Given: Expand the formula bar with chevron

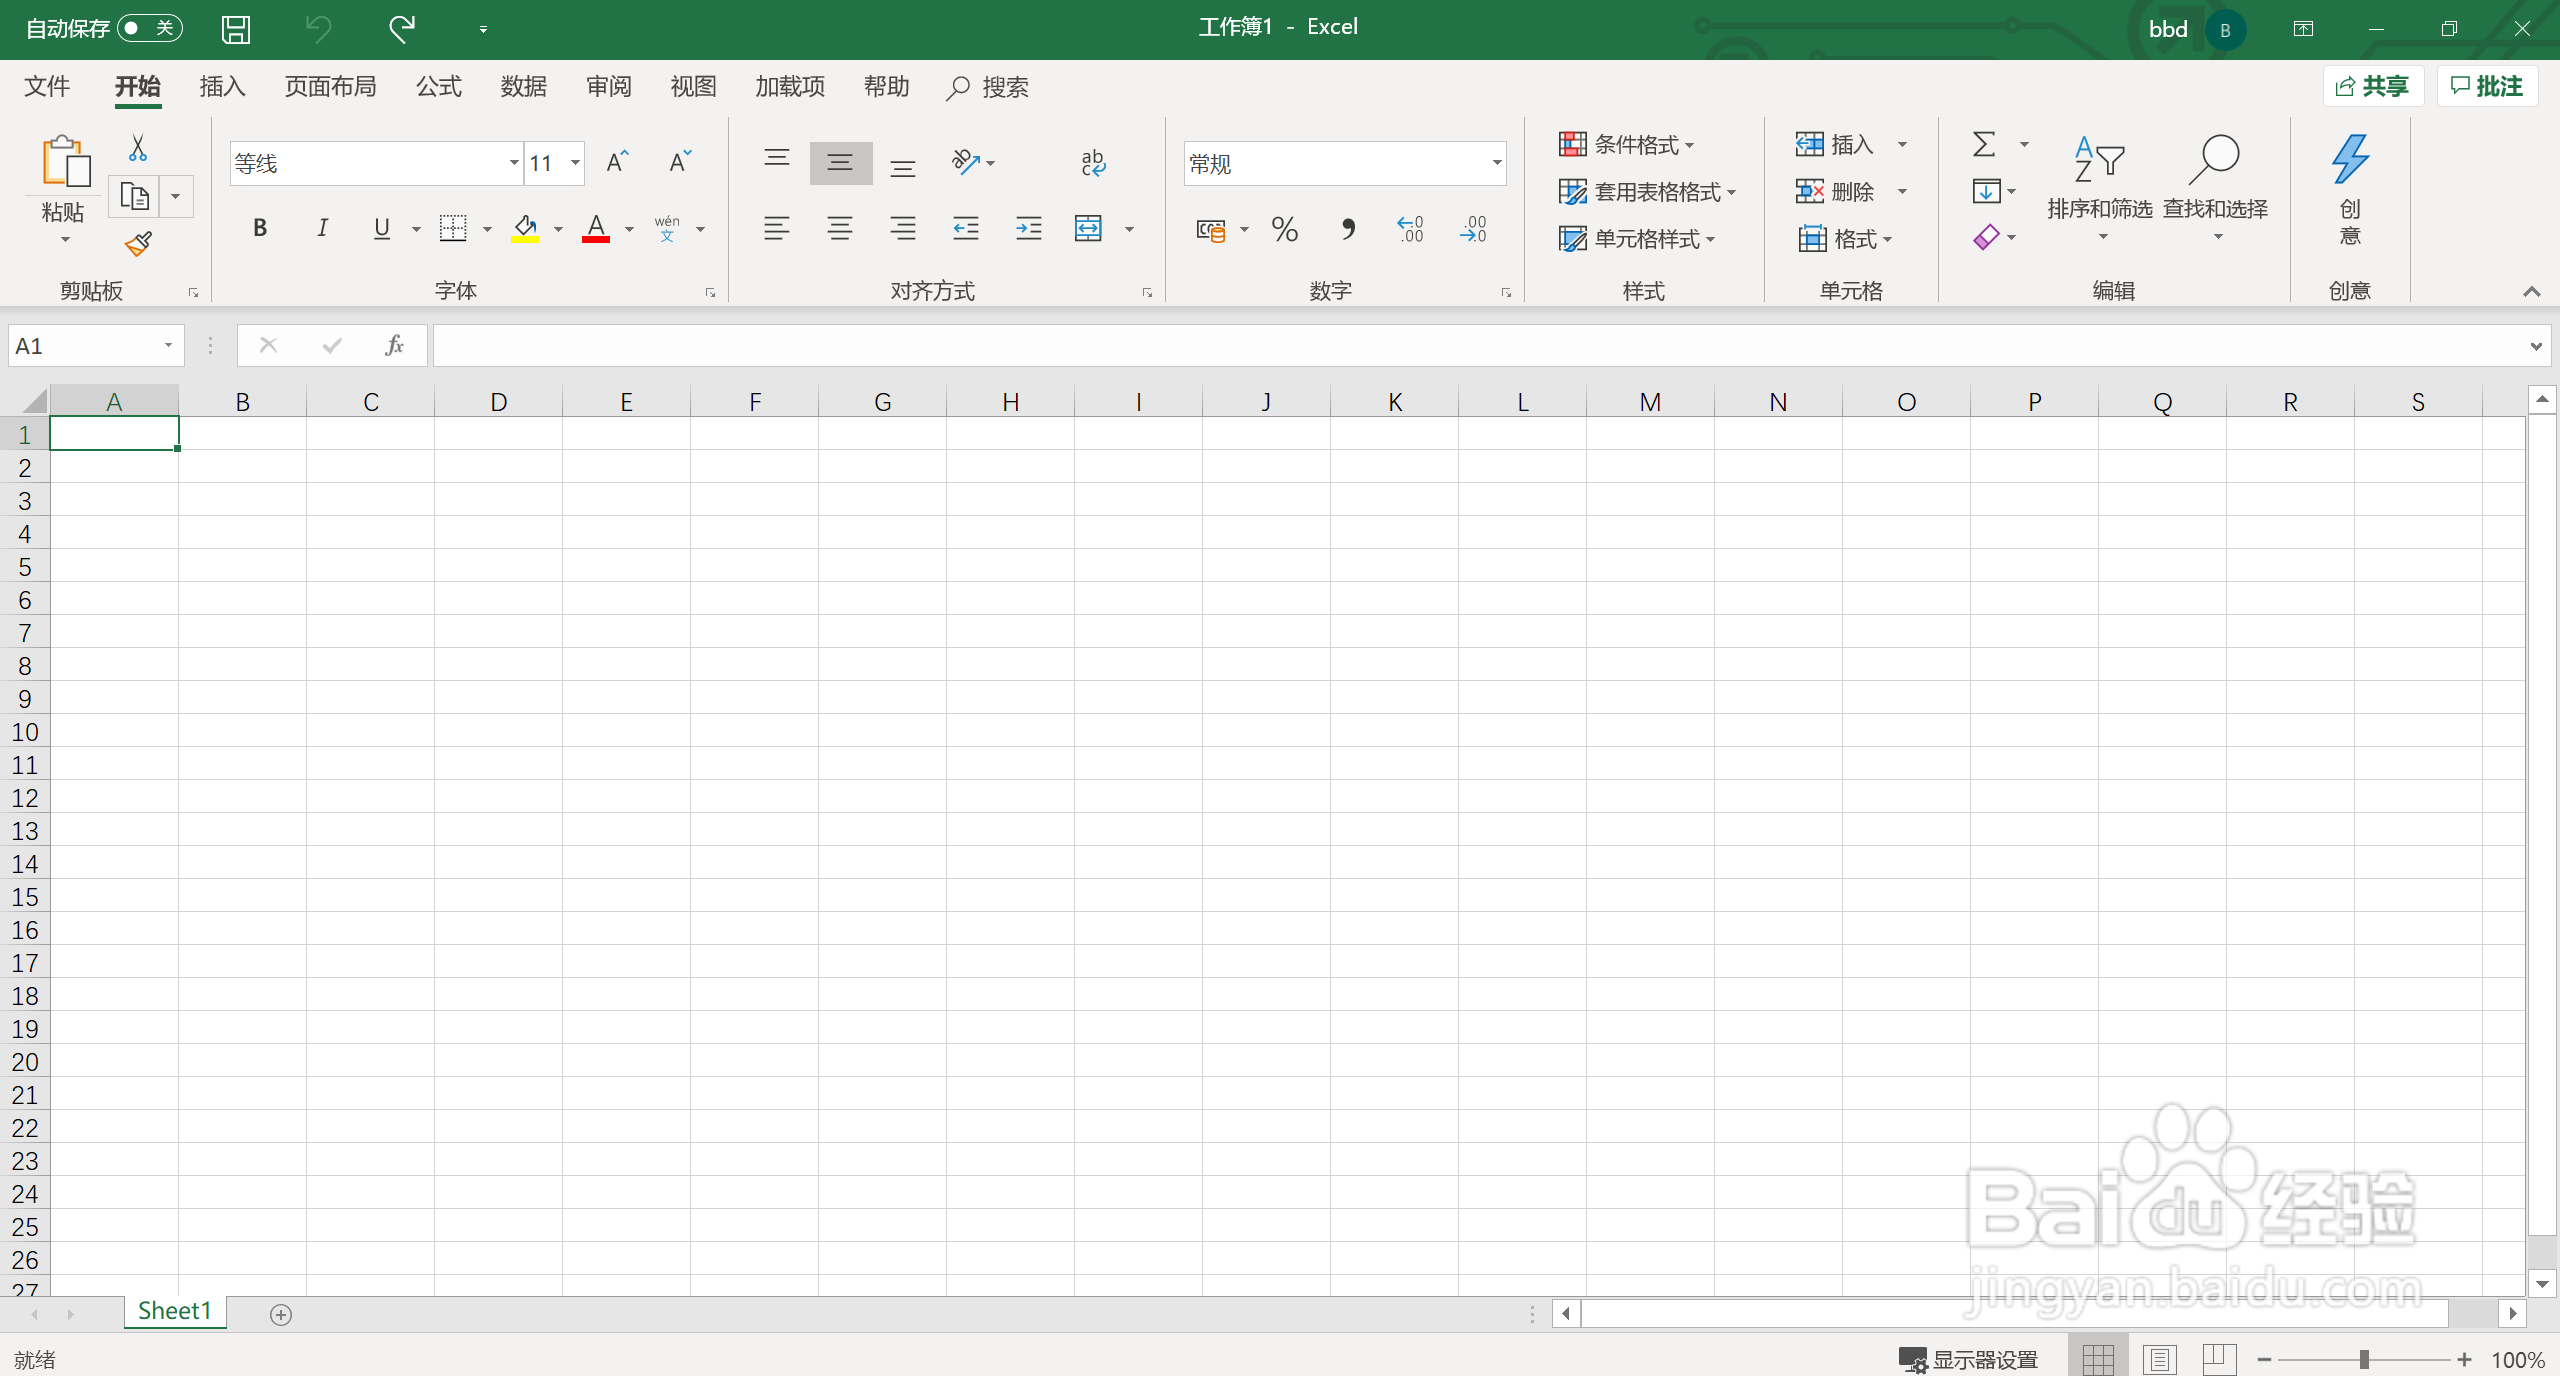Looking at the screenshot, I should pos(2536,346).
